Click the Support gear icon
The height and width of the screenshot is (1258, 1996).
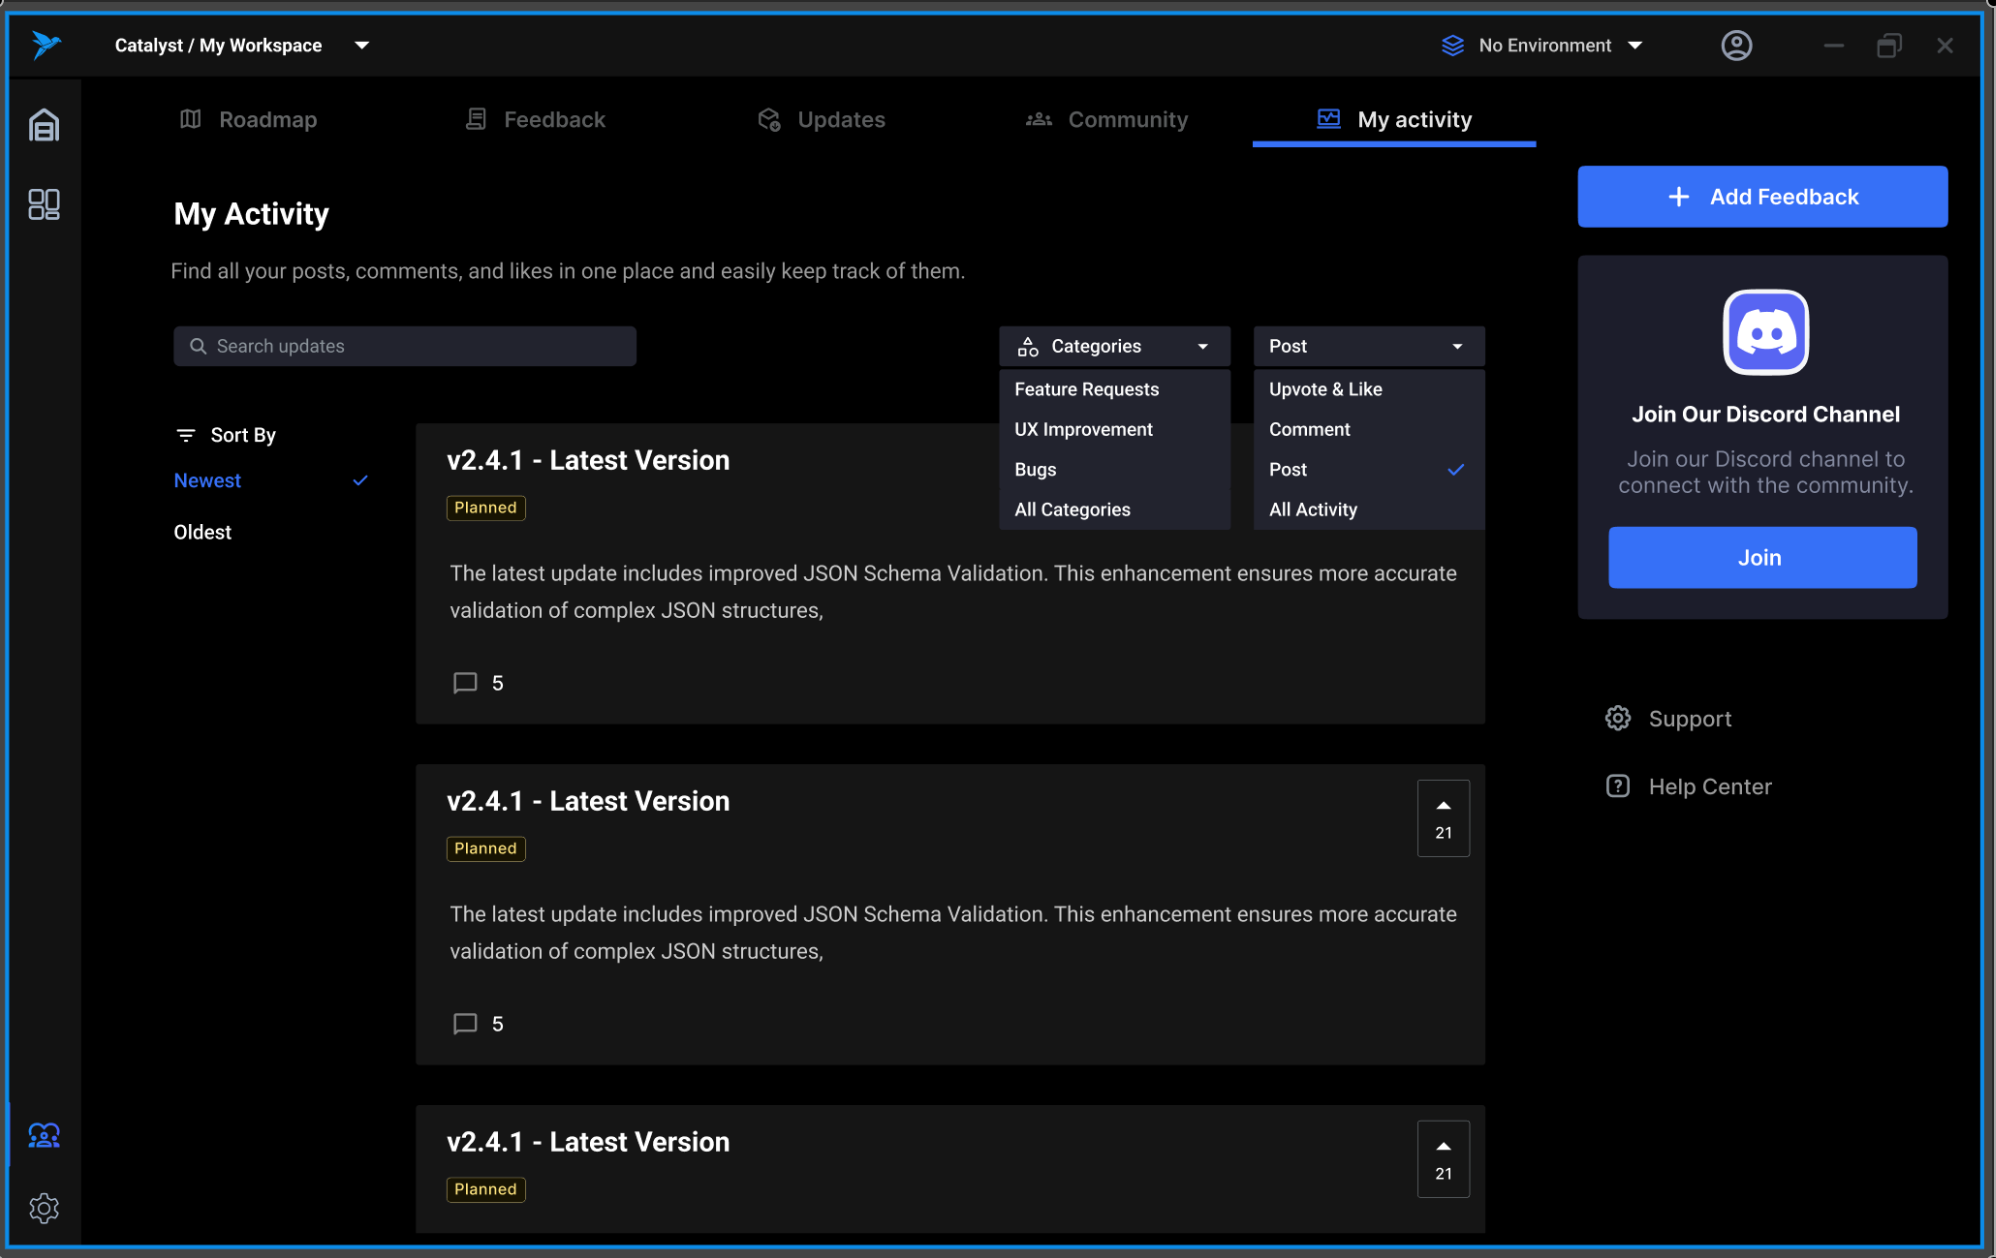click(1618, 717)
